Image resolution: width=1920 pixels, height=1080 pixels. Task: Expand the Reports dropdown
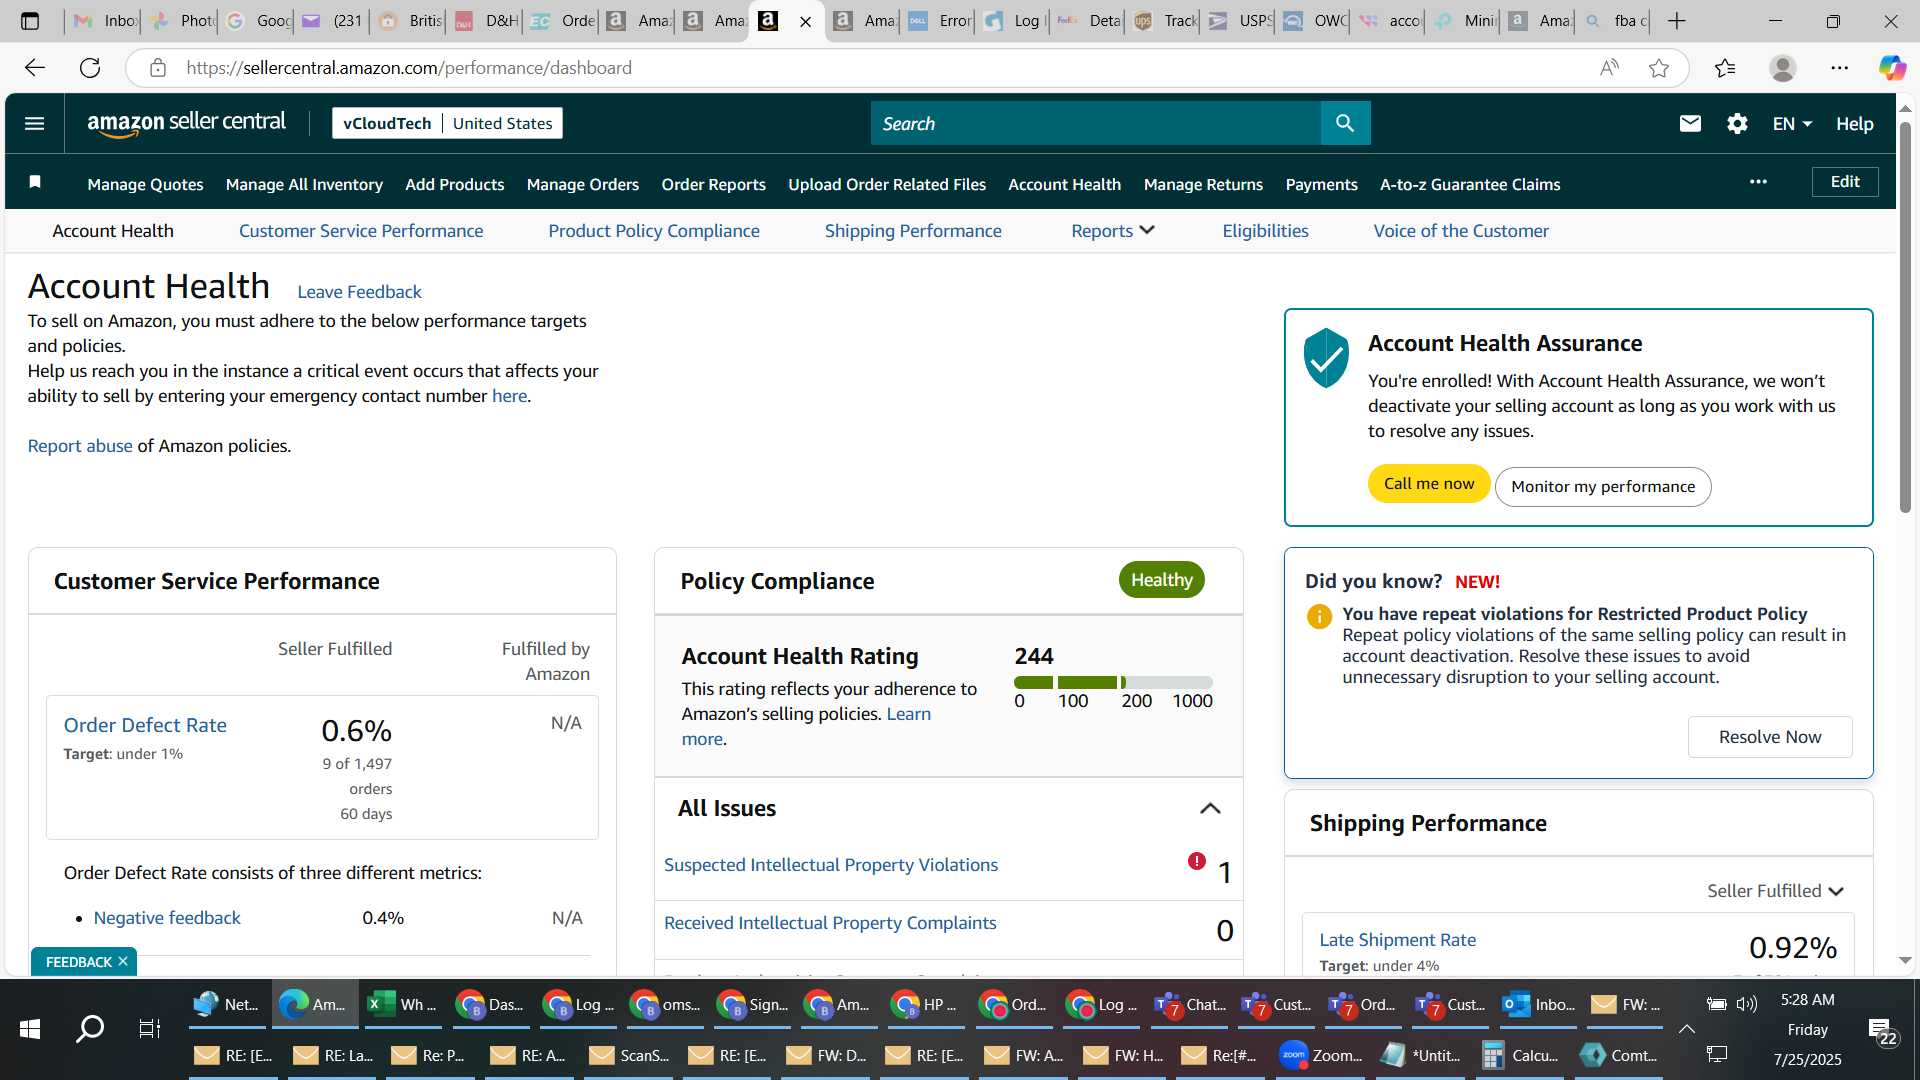point(1113,230)
